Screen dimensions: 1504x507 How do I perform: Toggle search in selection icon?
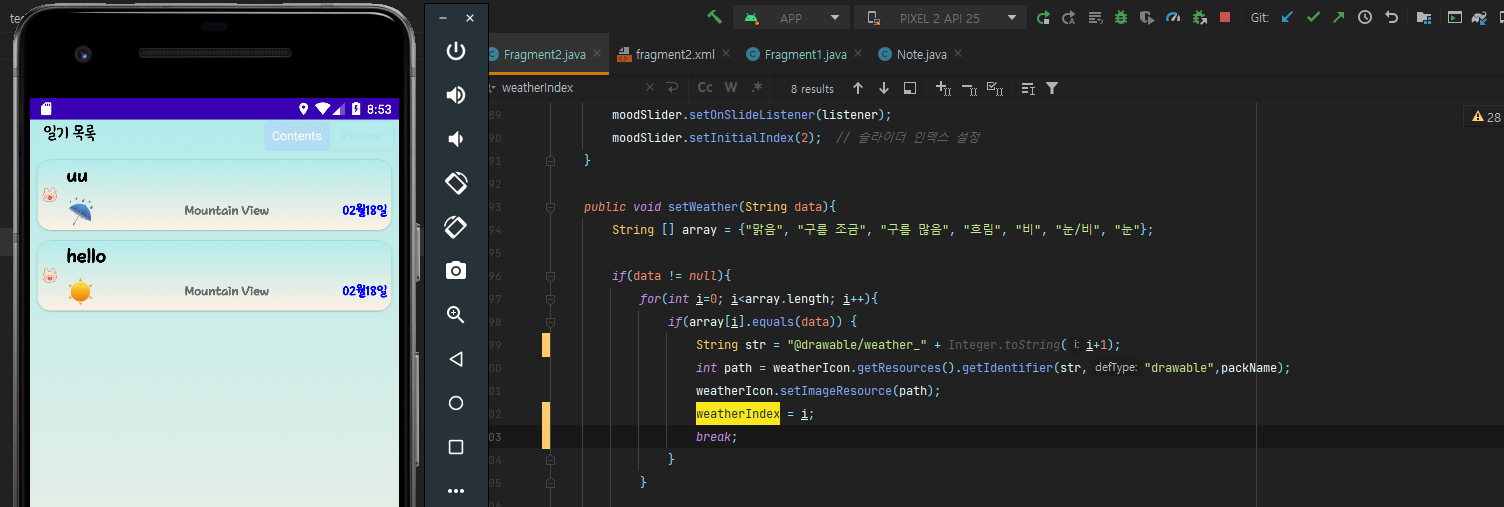point(909,88)
